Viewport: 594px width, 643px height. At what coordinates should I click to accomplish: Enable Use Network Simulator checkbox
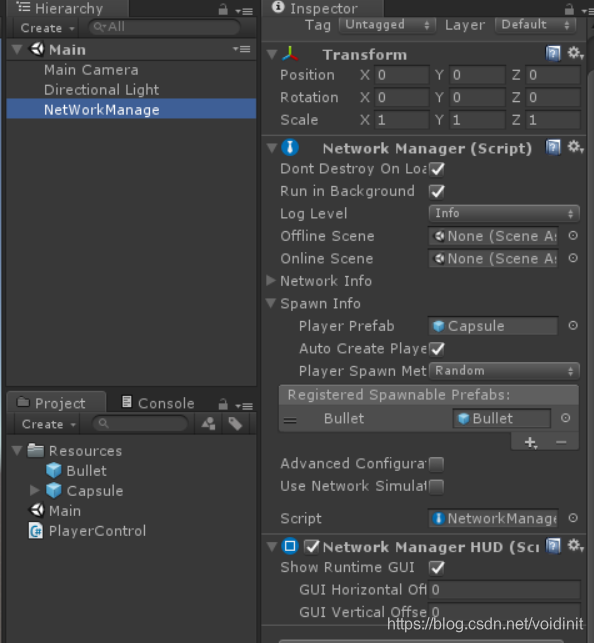click(x=437, y=486)
